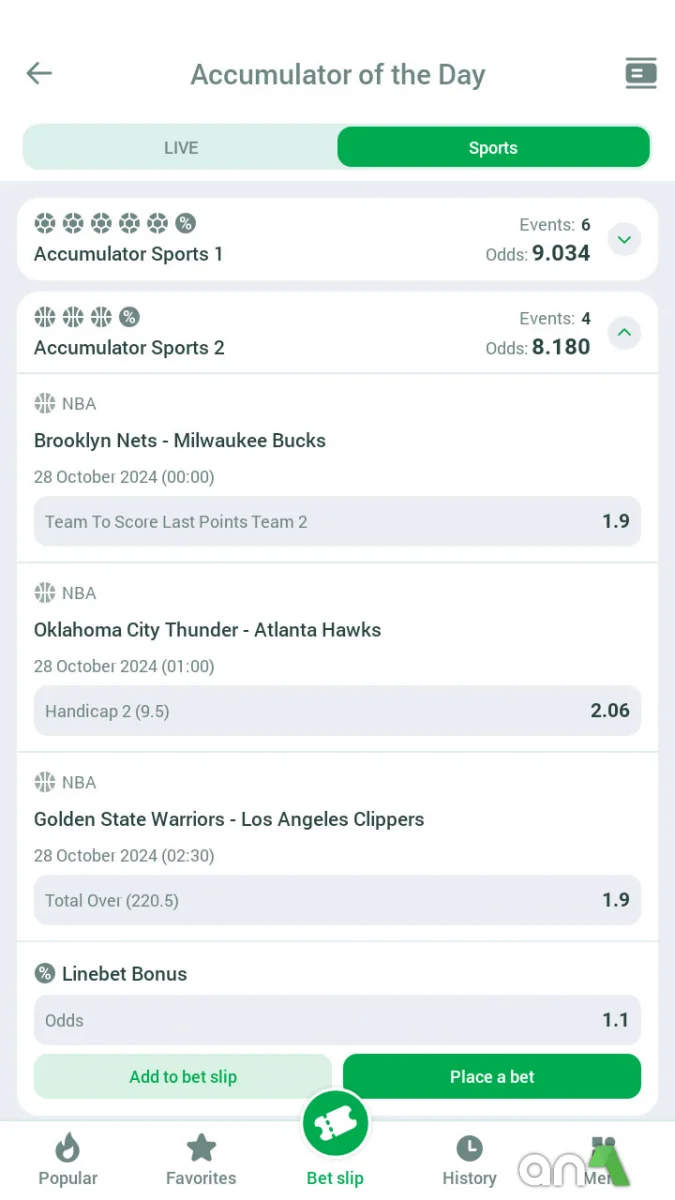
Task: Switch to the LIVE tab
Action: coord(181,147)
